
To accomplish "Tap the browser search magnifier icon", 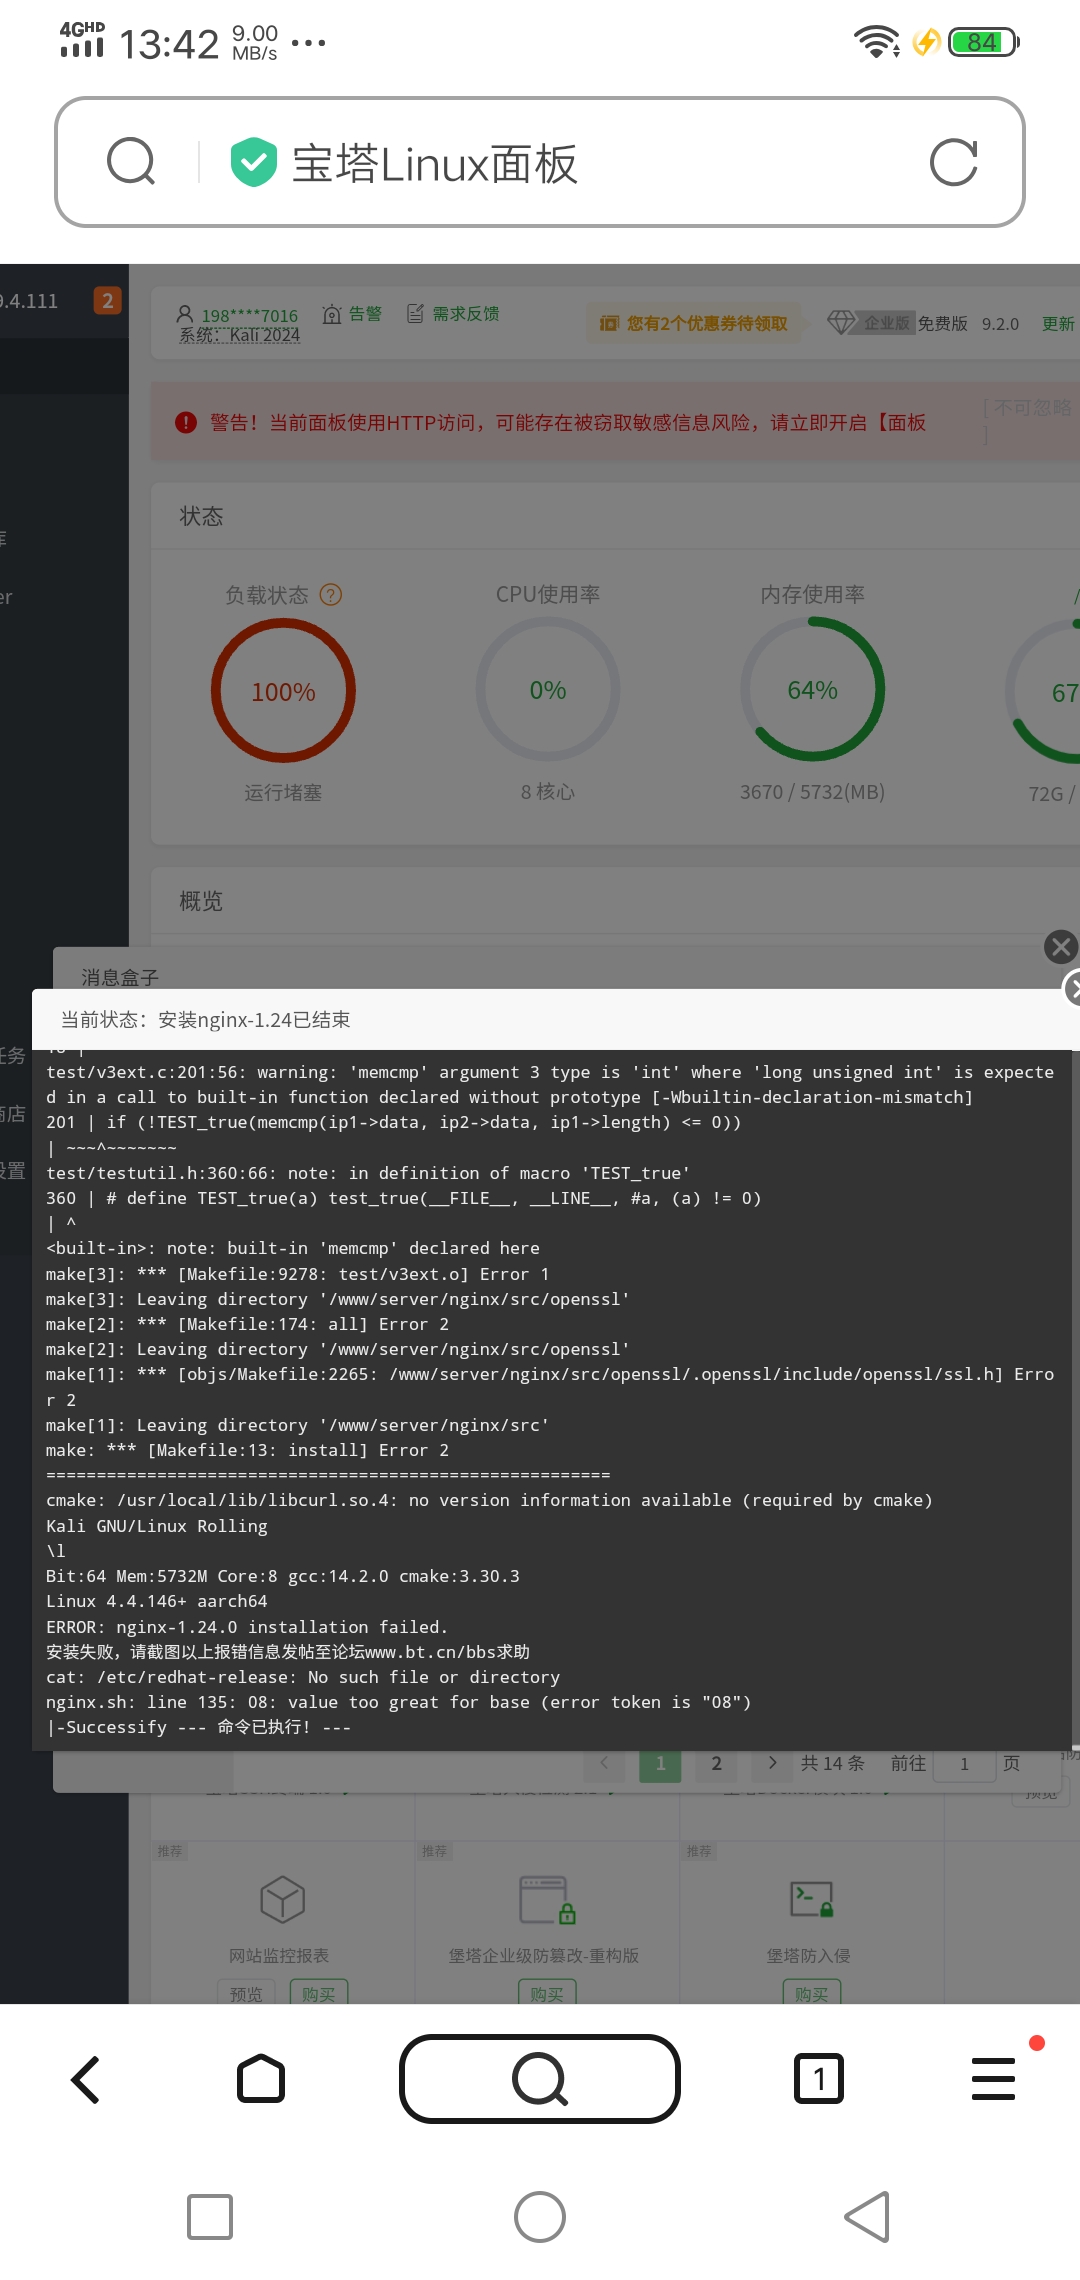I will click(131, 162).
